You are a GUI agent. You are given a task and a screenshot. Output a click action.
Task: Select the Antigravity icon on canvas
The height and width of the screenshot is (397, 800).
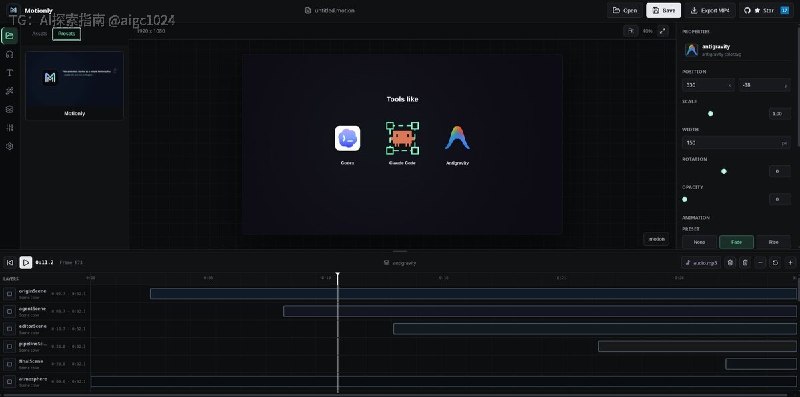click(457, 138)
